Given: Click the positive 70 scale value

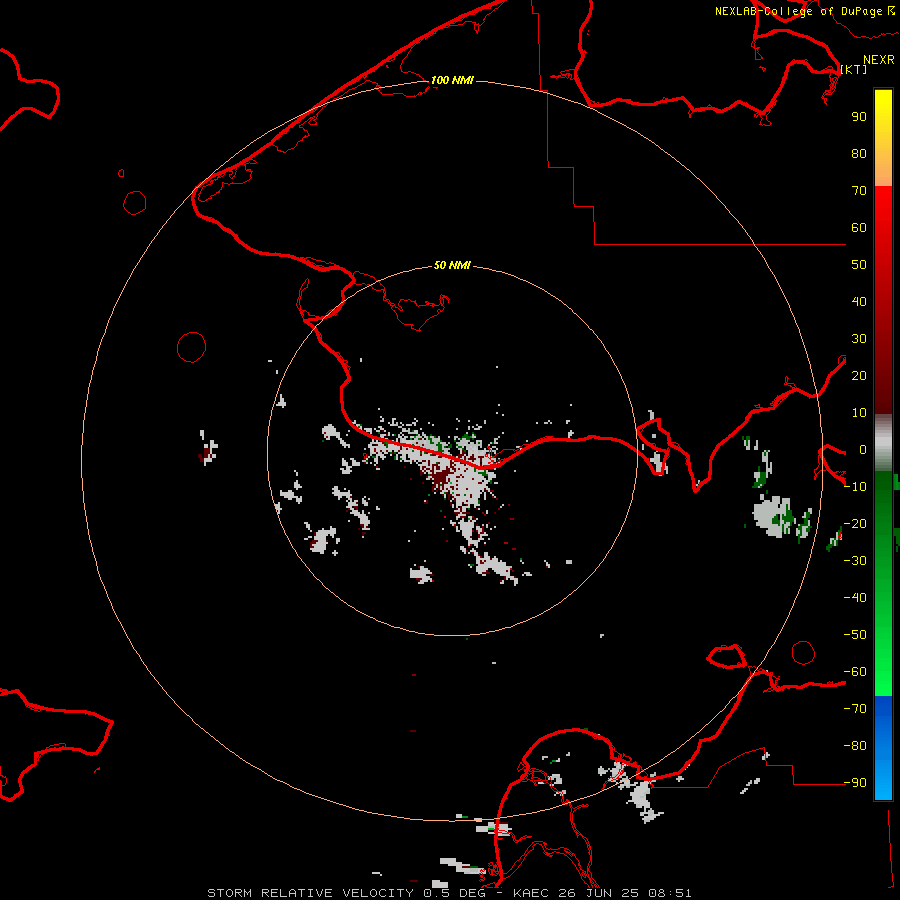Looking at the screenshot, I should coord(859,191).
